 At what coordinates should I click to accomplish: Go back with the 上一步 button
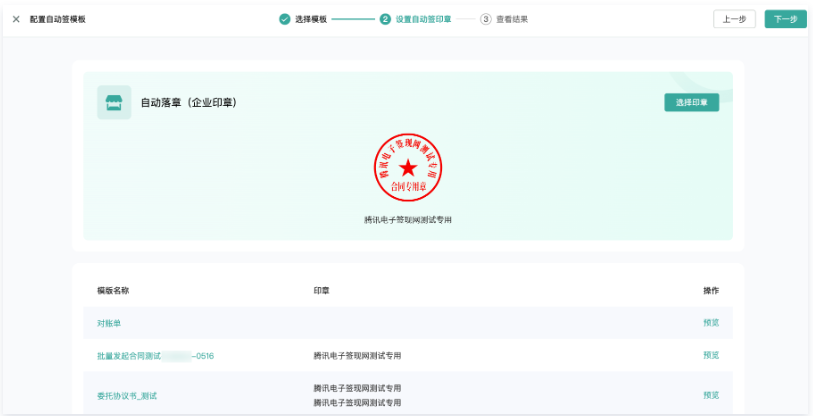[x=734, y=19]
